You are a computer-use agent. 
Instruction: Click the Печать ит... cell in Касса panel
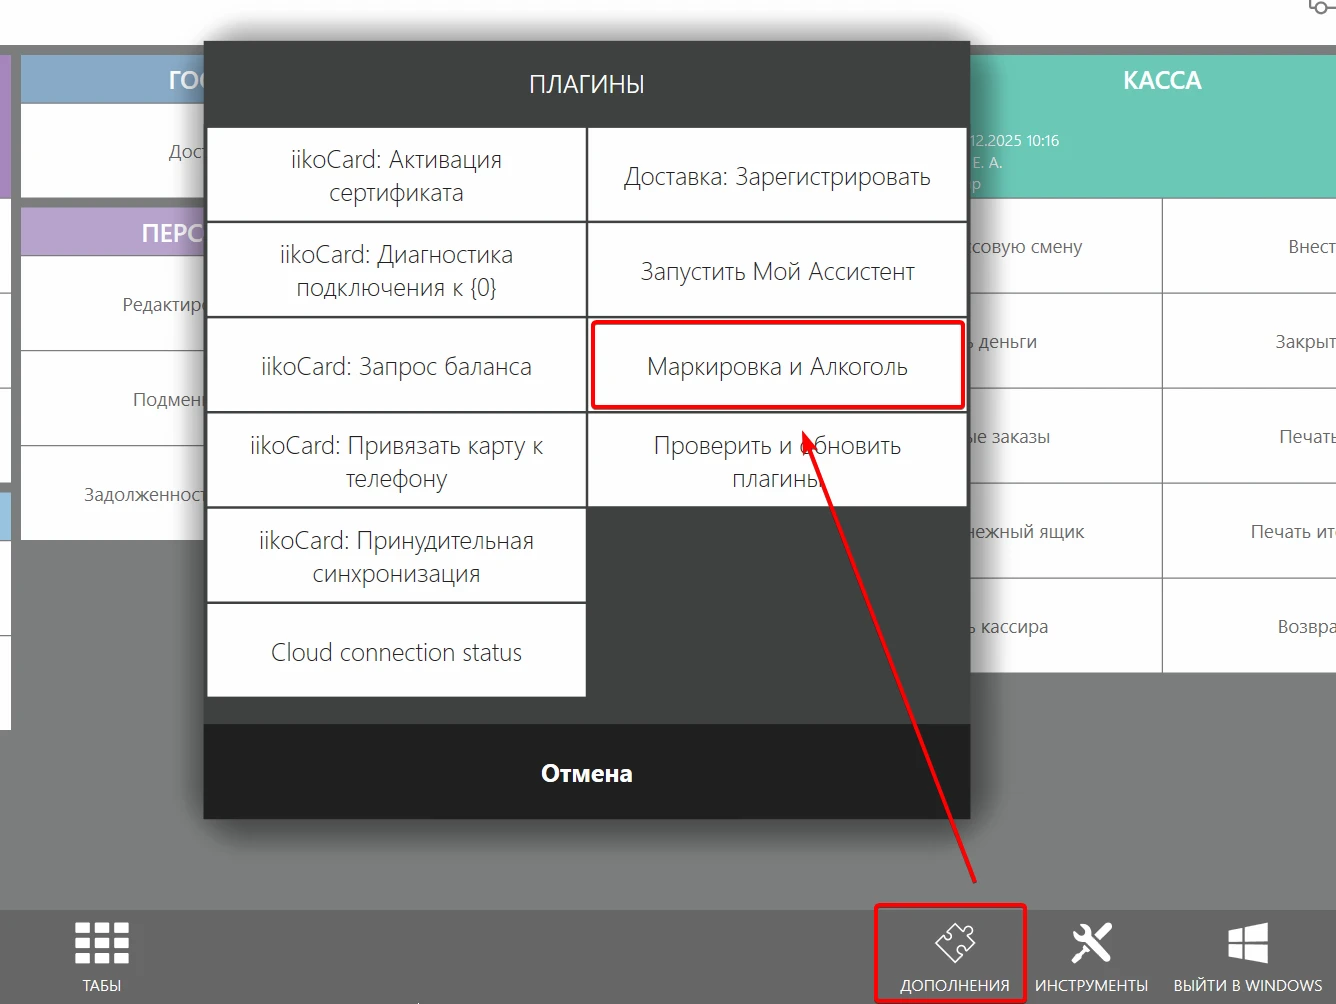pos(1250,531)
